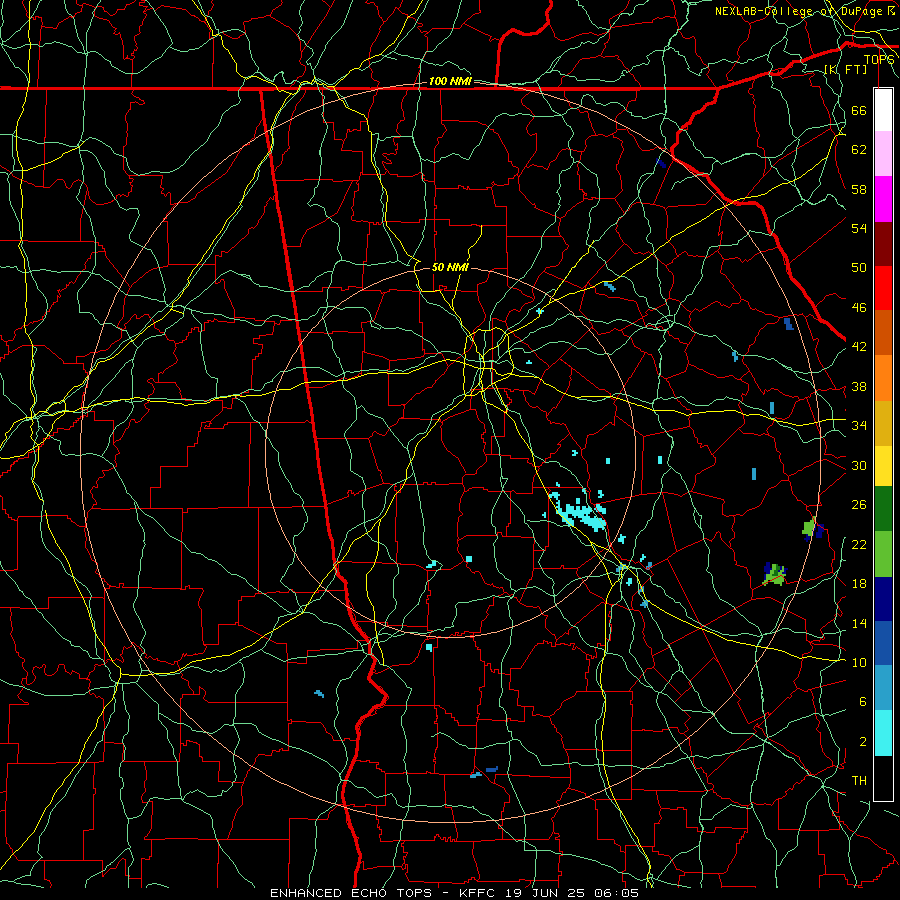900x900 pixels.
Task: Click the "100 NMI" range ring label
Action: pyautogui.click(x=450, y=82)
